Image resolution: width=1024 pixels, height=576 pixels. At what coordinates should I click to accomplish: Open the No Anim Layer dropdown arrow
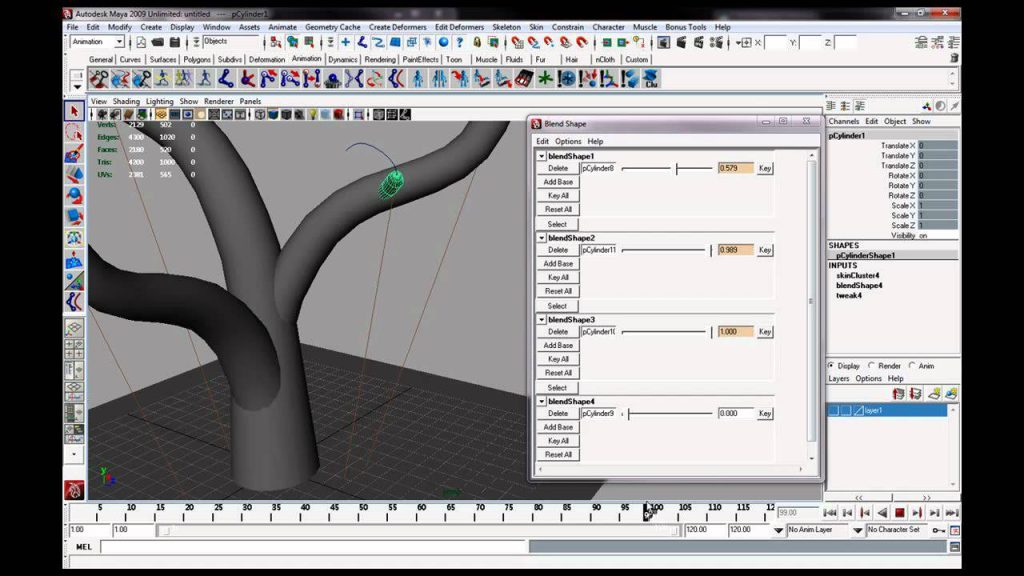(x=778, y=530)
